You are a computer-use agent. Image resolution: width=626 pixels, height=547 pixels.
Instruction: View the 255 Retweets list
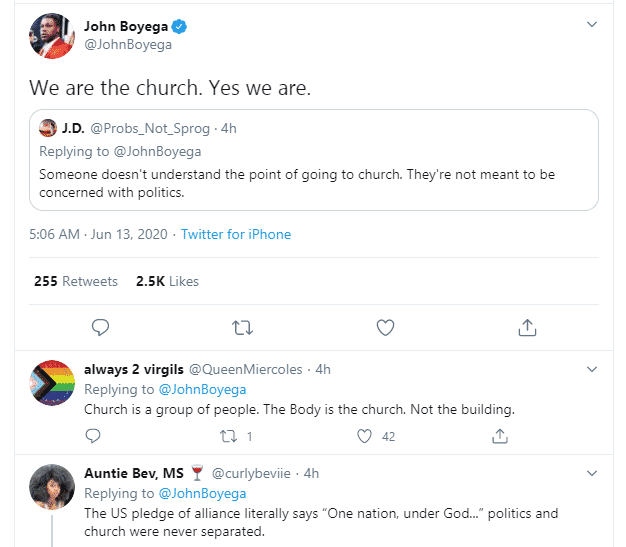[x=76, y=281]
